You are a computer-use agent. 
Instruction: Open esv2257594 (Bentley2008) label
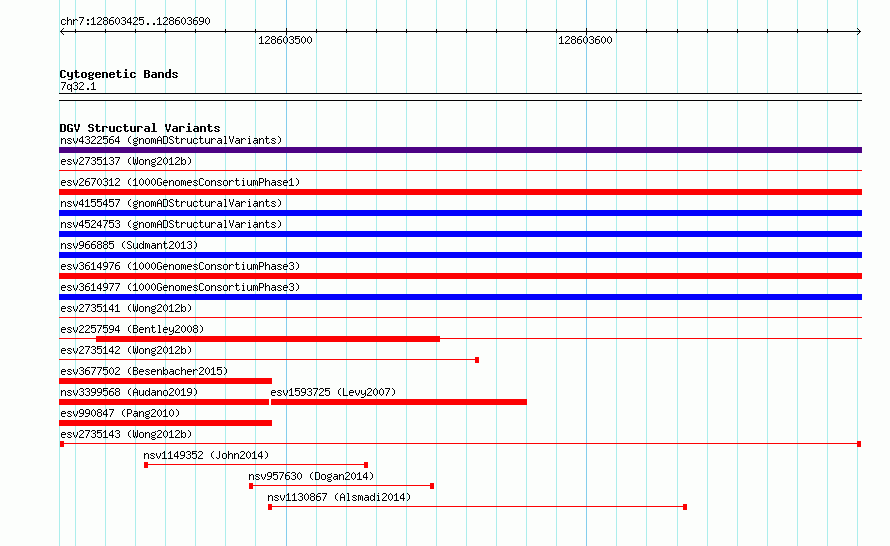point(132,329)
